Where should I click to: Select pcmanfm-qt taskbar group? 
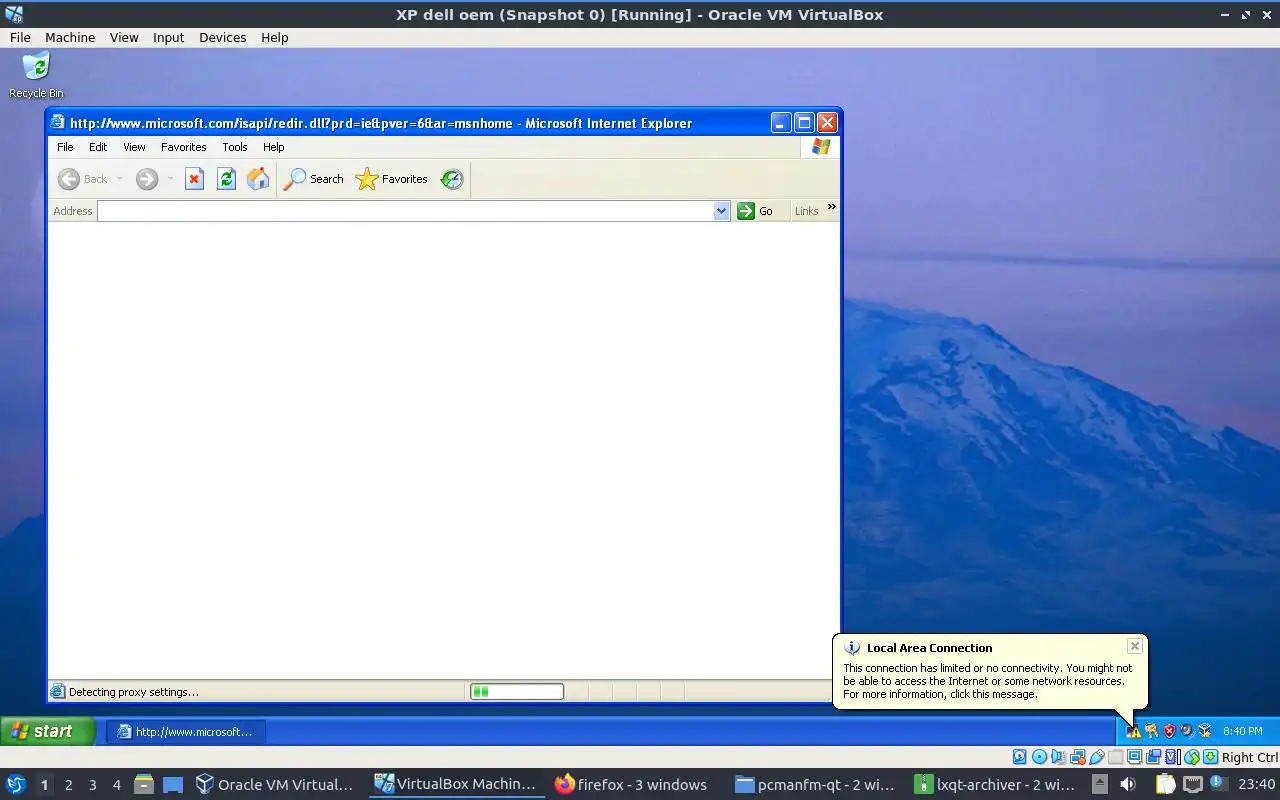point(814,784)
